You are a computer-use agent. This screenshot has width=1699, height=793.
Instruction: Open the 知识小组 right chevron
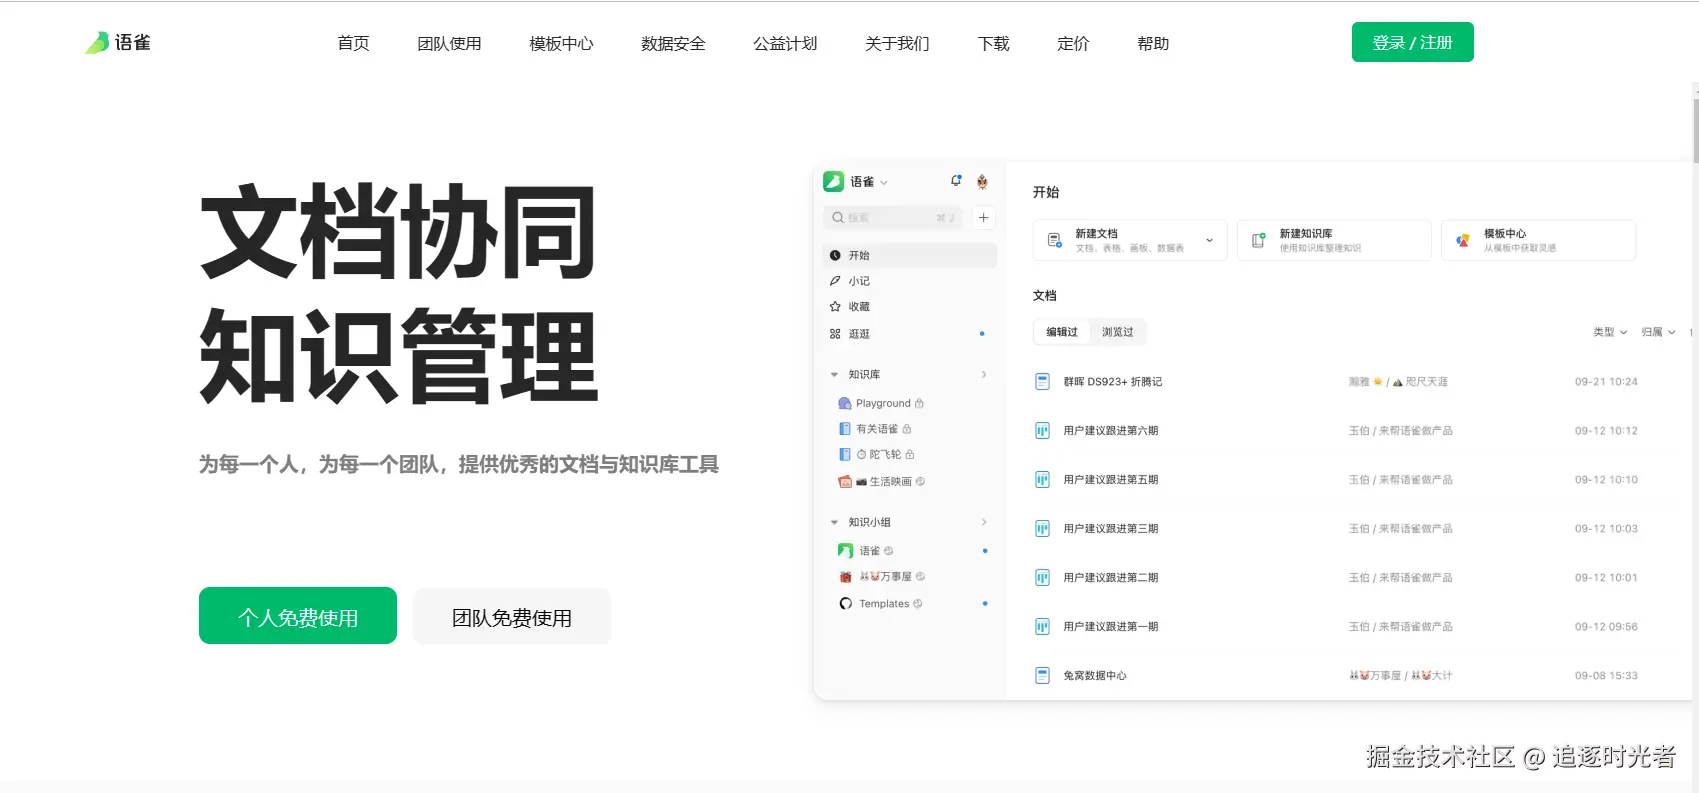click(x=984, y=522)
